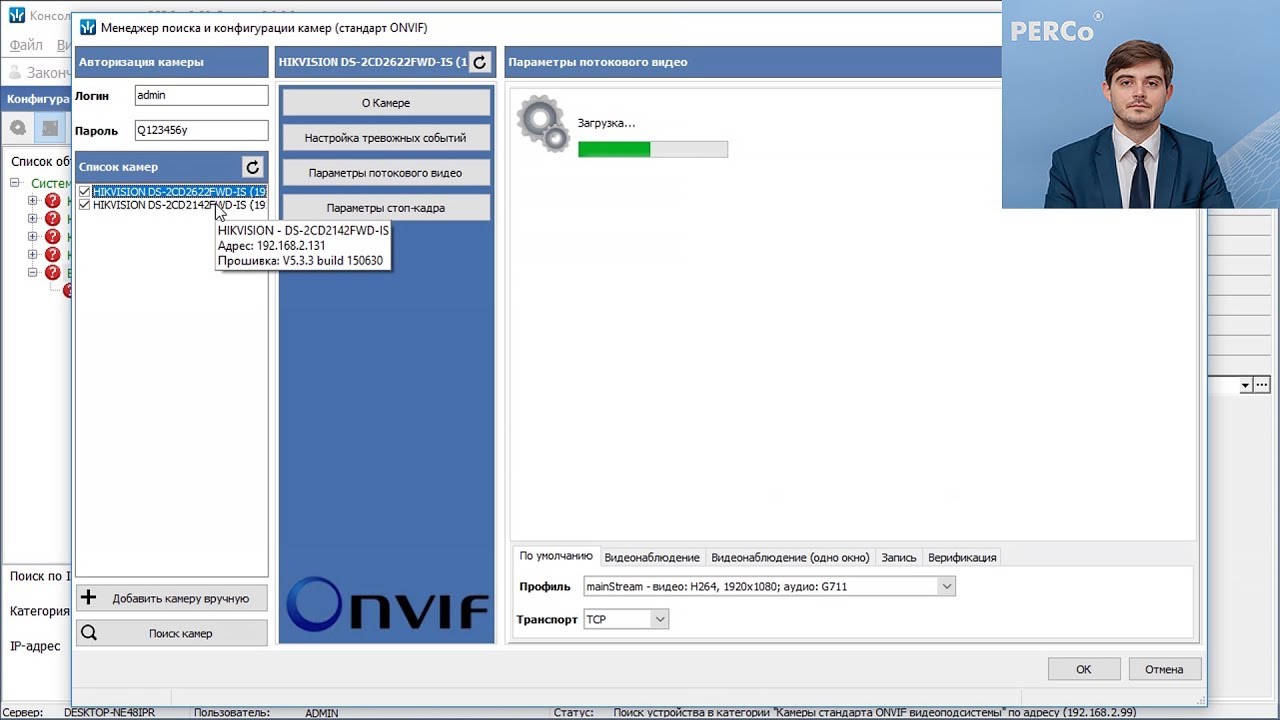This screenshot has width=1280, height=720.
Task: Click the red question icon on the second tree row
Action: point(53,219)
